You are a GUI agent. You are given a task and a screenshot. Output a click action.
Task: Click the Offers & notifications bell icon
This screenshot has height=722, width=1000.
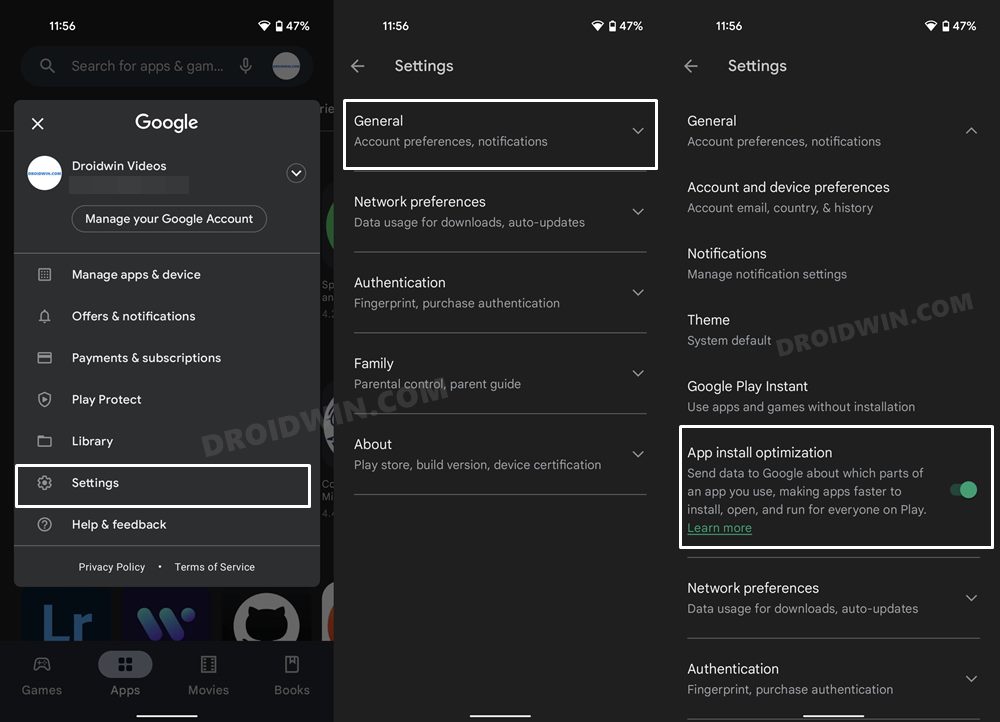(x=43, y=316)
